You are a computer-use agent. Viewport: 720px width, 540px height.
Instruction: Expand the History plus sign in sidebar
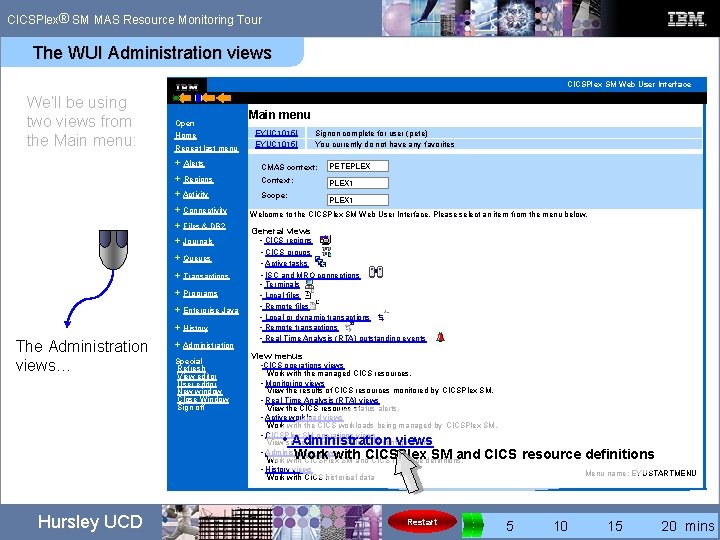pyautogui.click(x=177, y=327)
